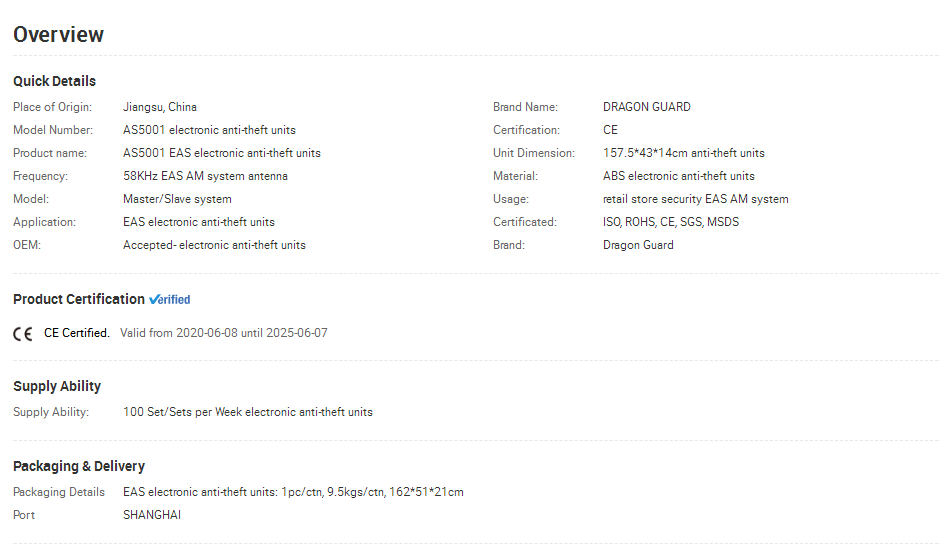Select the Quick Details section heading
Viewport: 947px width, 548px height.
pyautogui.click(x=54, y=81)
